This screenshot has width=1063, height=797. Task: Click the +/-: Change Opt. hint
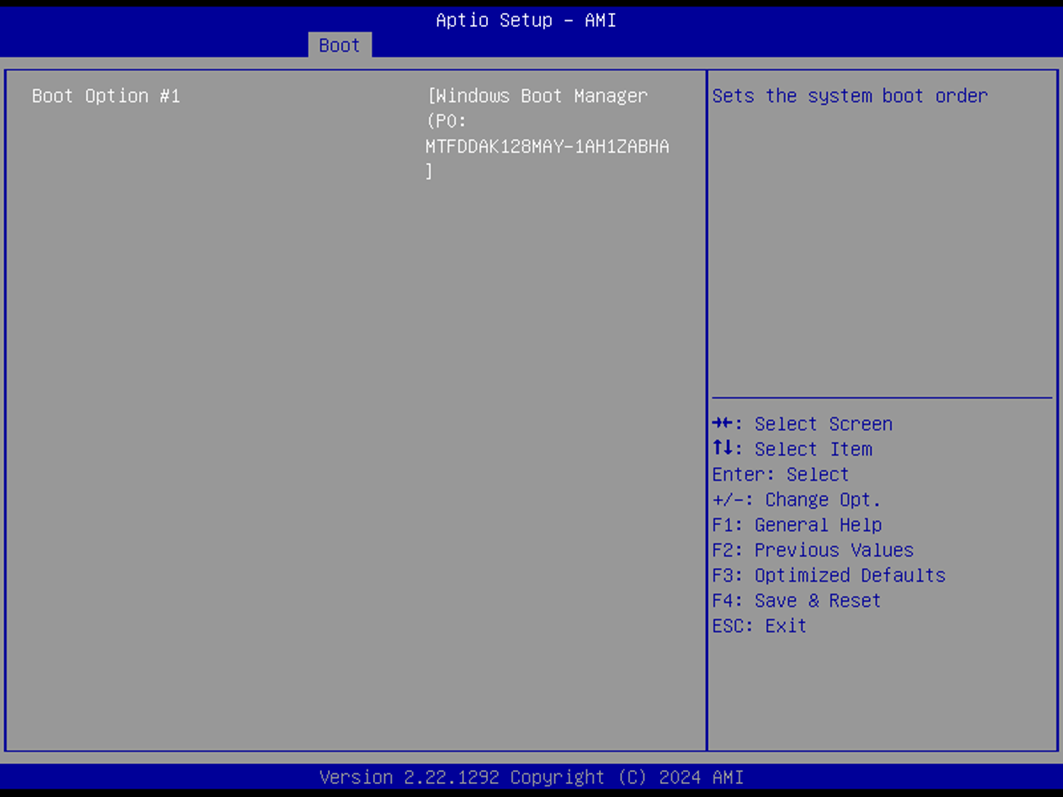click(796, 500)
